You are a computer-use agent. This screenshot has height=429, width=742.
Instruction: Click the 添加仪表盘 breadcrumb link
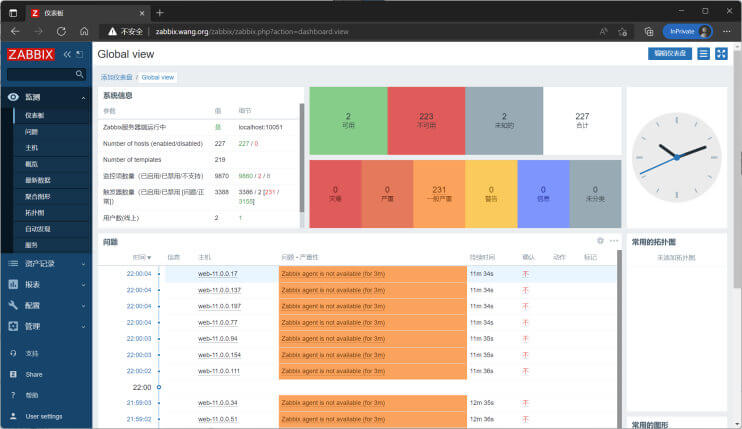(116, 77)
